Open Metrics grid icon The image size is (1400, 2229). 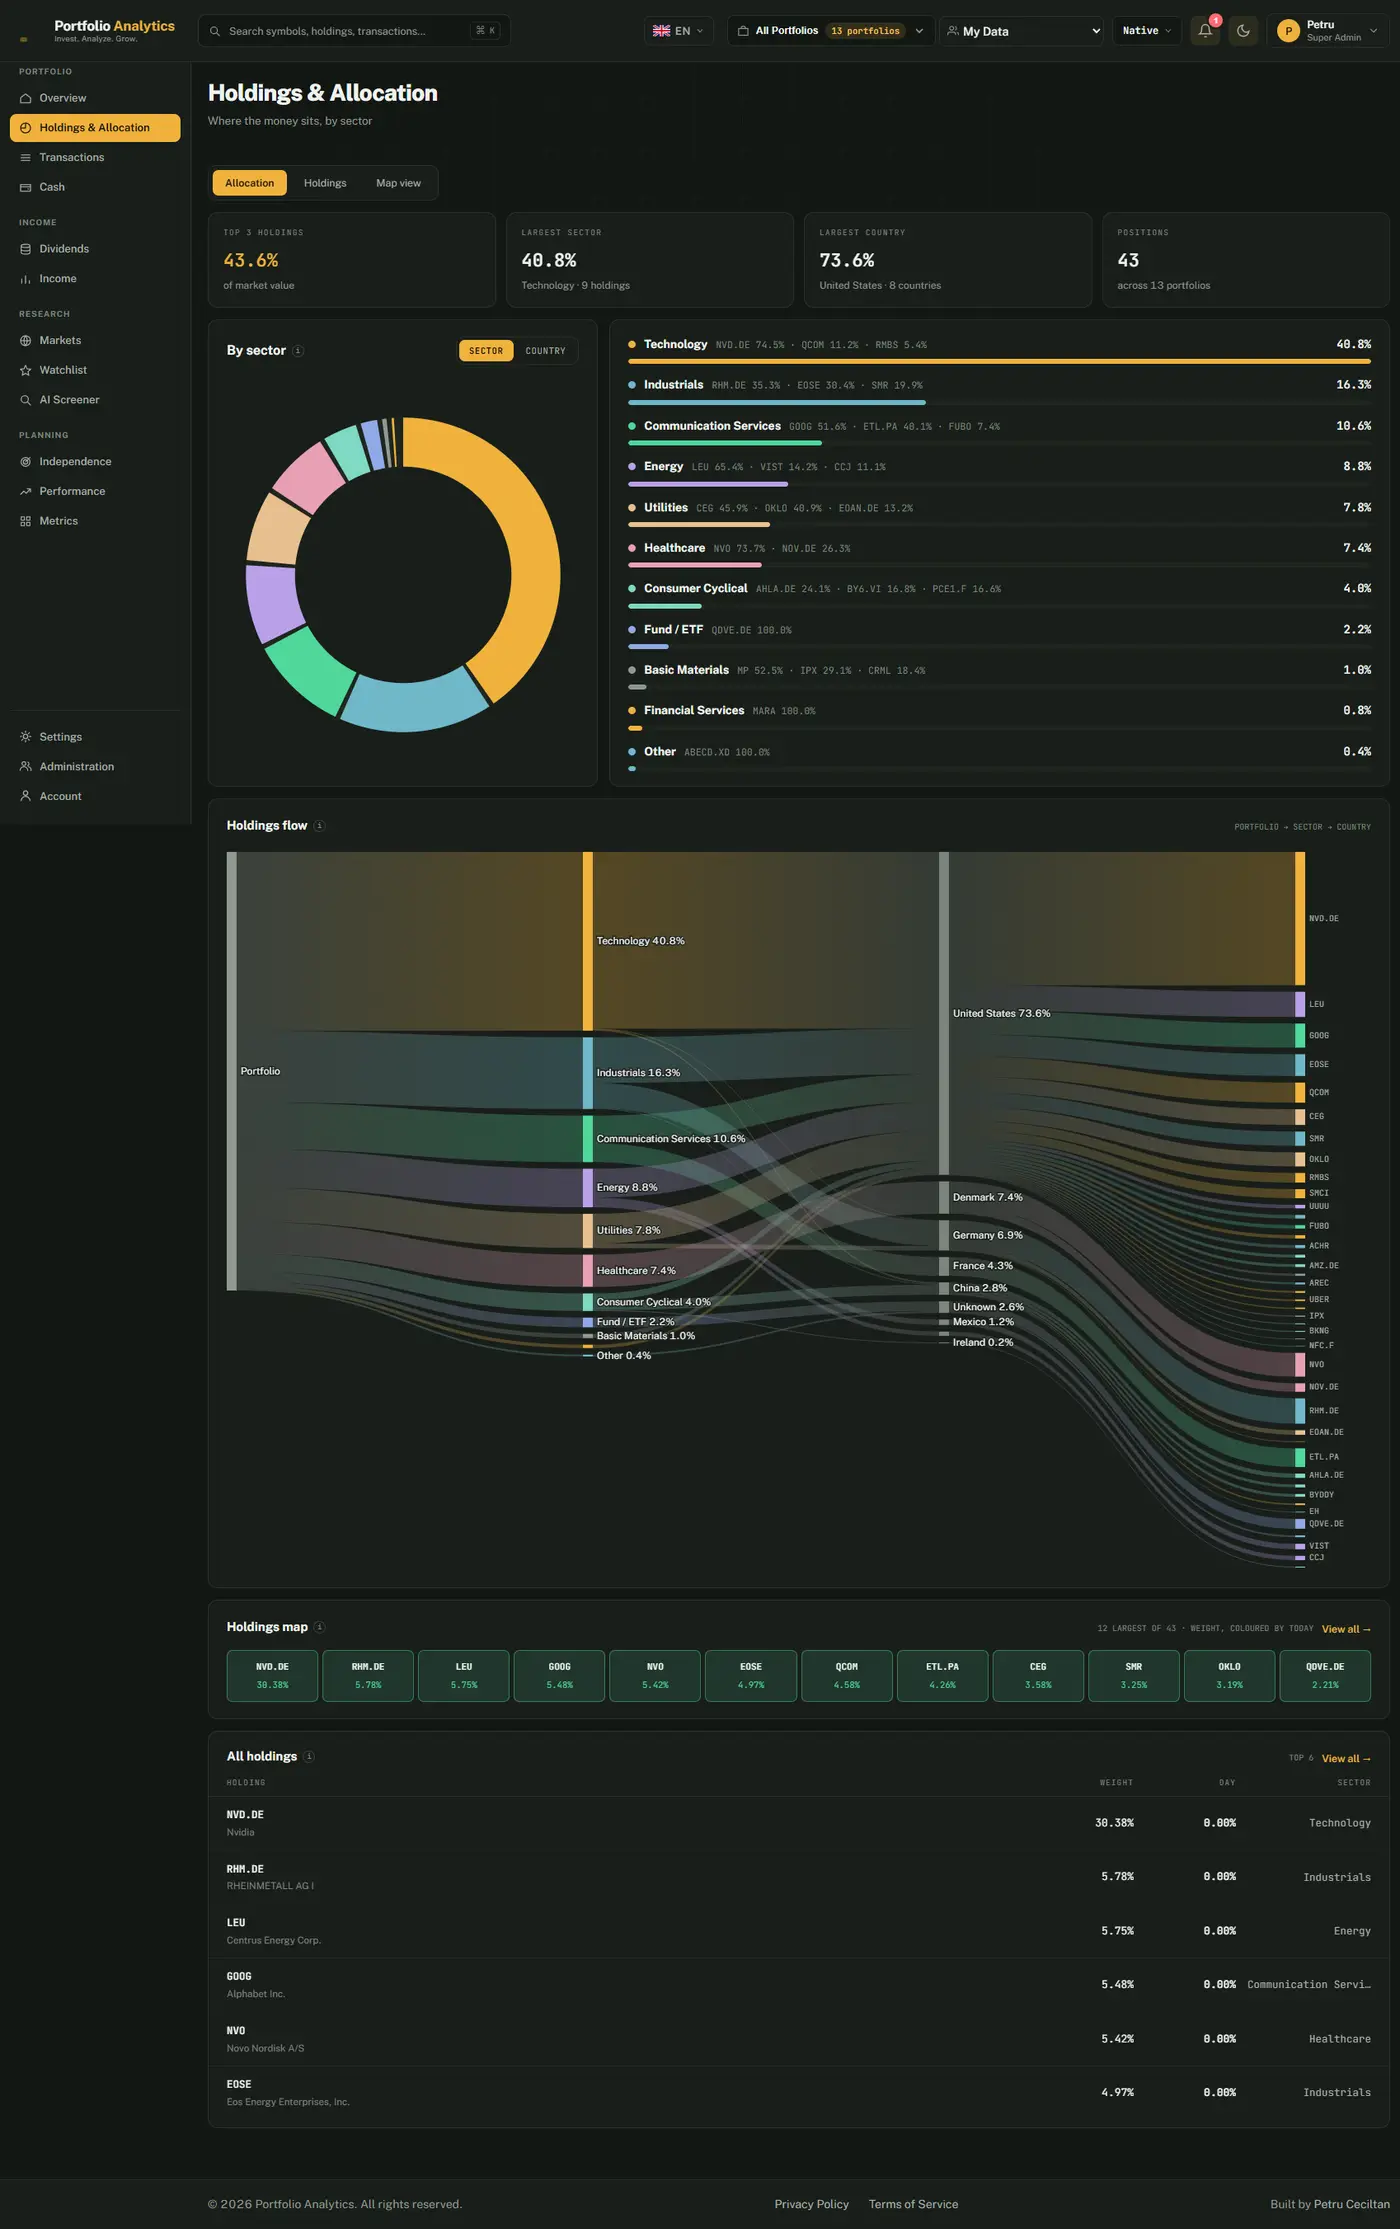(x=26, y=521)
